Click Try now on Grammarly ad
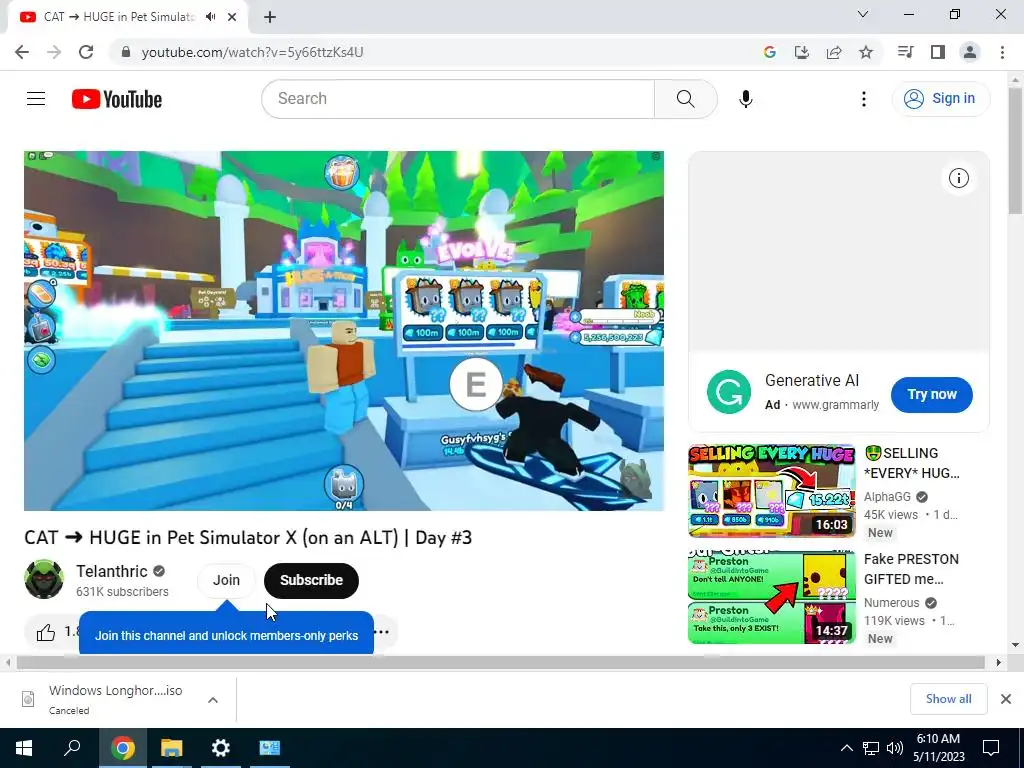Image resolution: width=1024 pixels, height=768 pixels. (931, 394)
